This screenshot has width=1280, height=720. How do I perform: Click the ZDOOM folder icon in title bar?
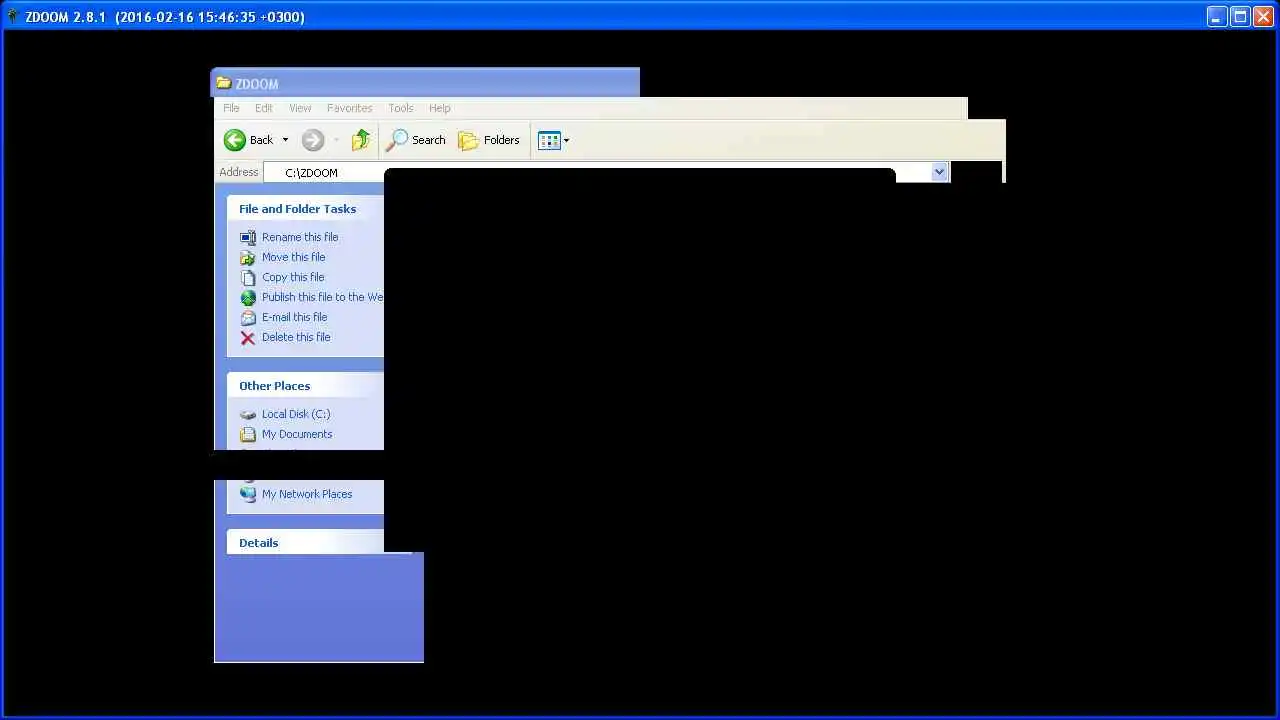pos(224,83)
